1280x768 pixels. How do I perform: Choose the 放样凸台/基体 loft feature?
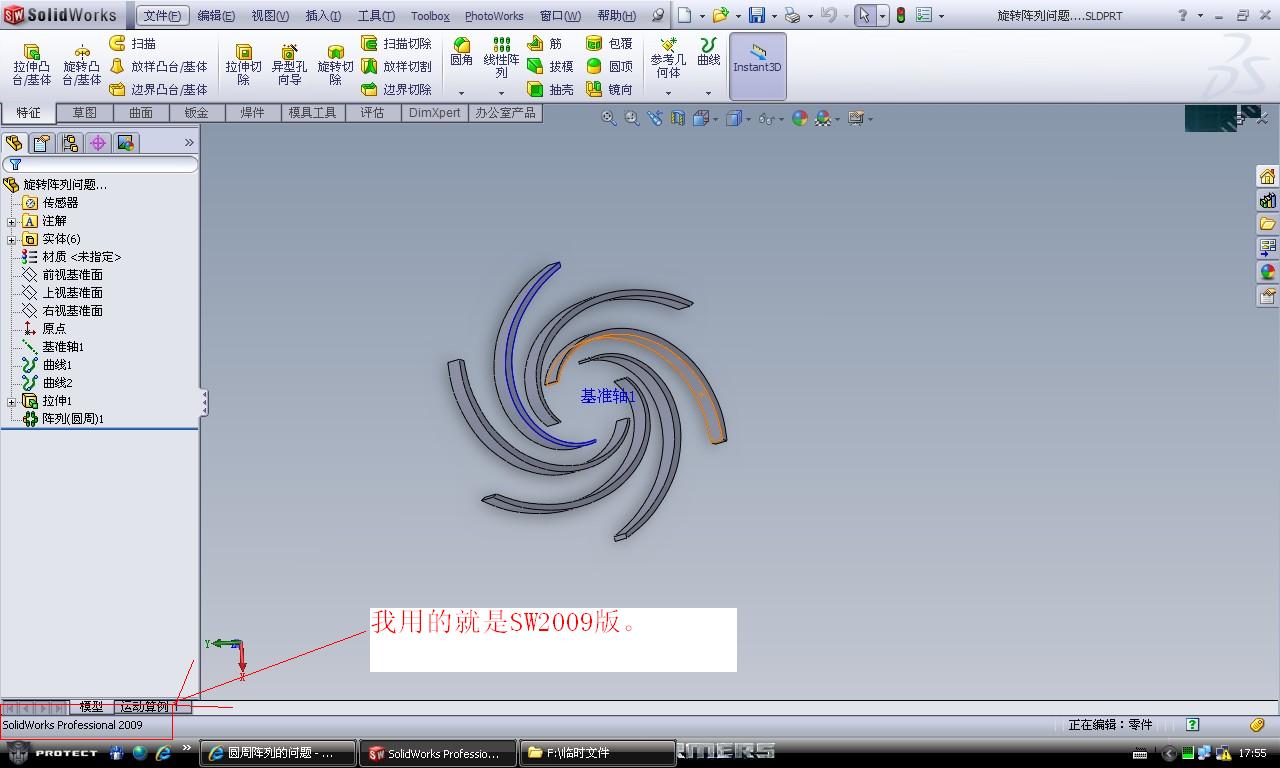158,66
